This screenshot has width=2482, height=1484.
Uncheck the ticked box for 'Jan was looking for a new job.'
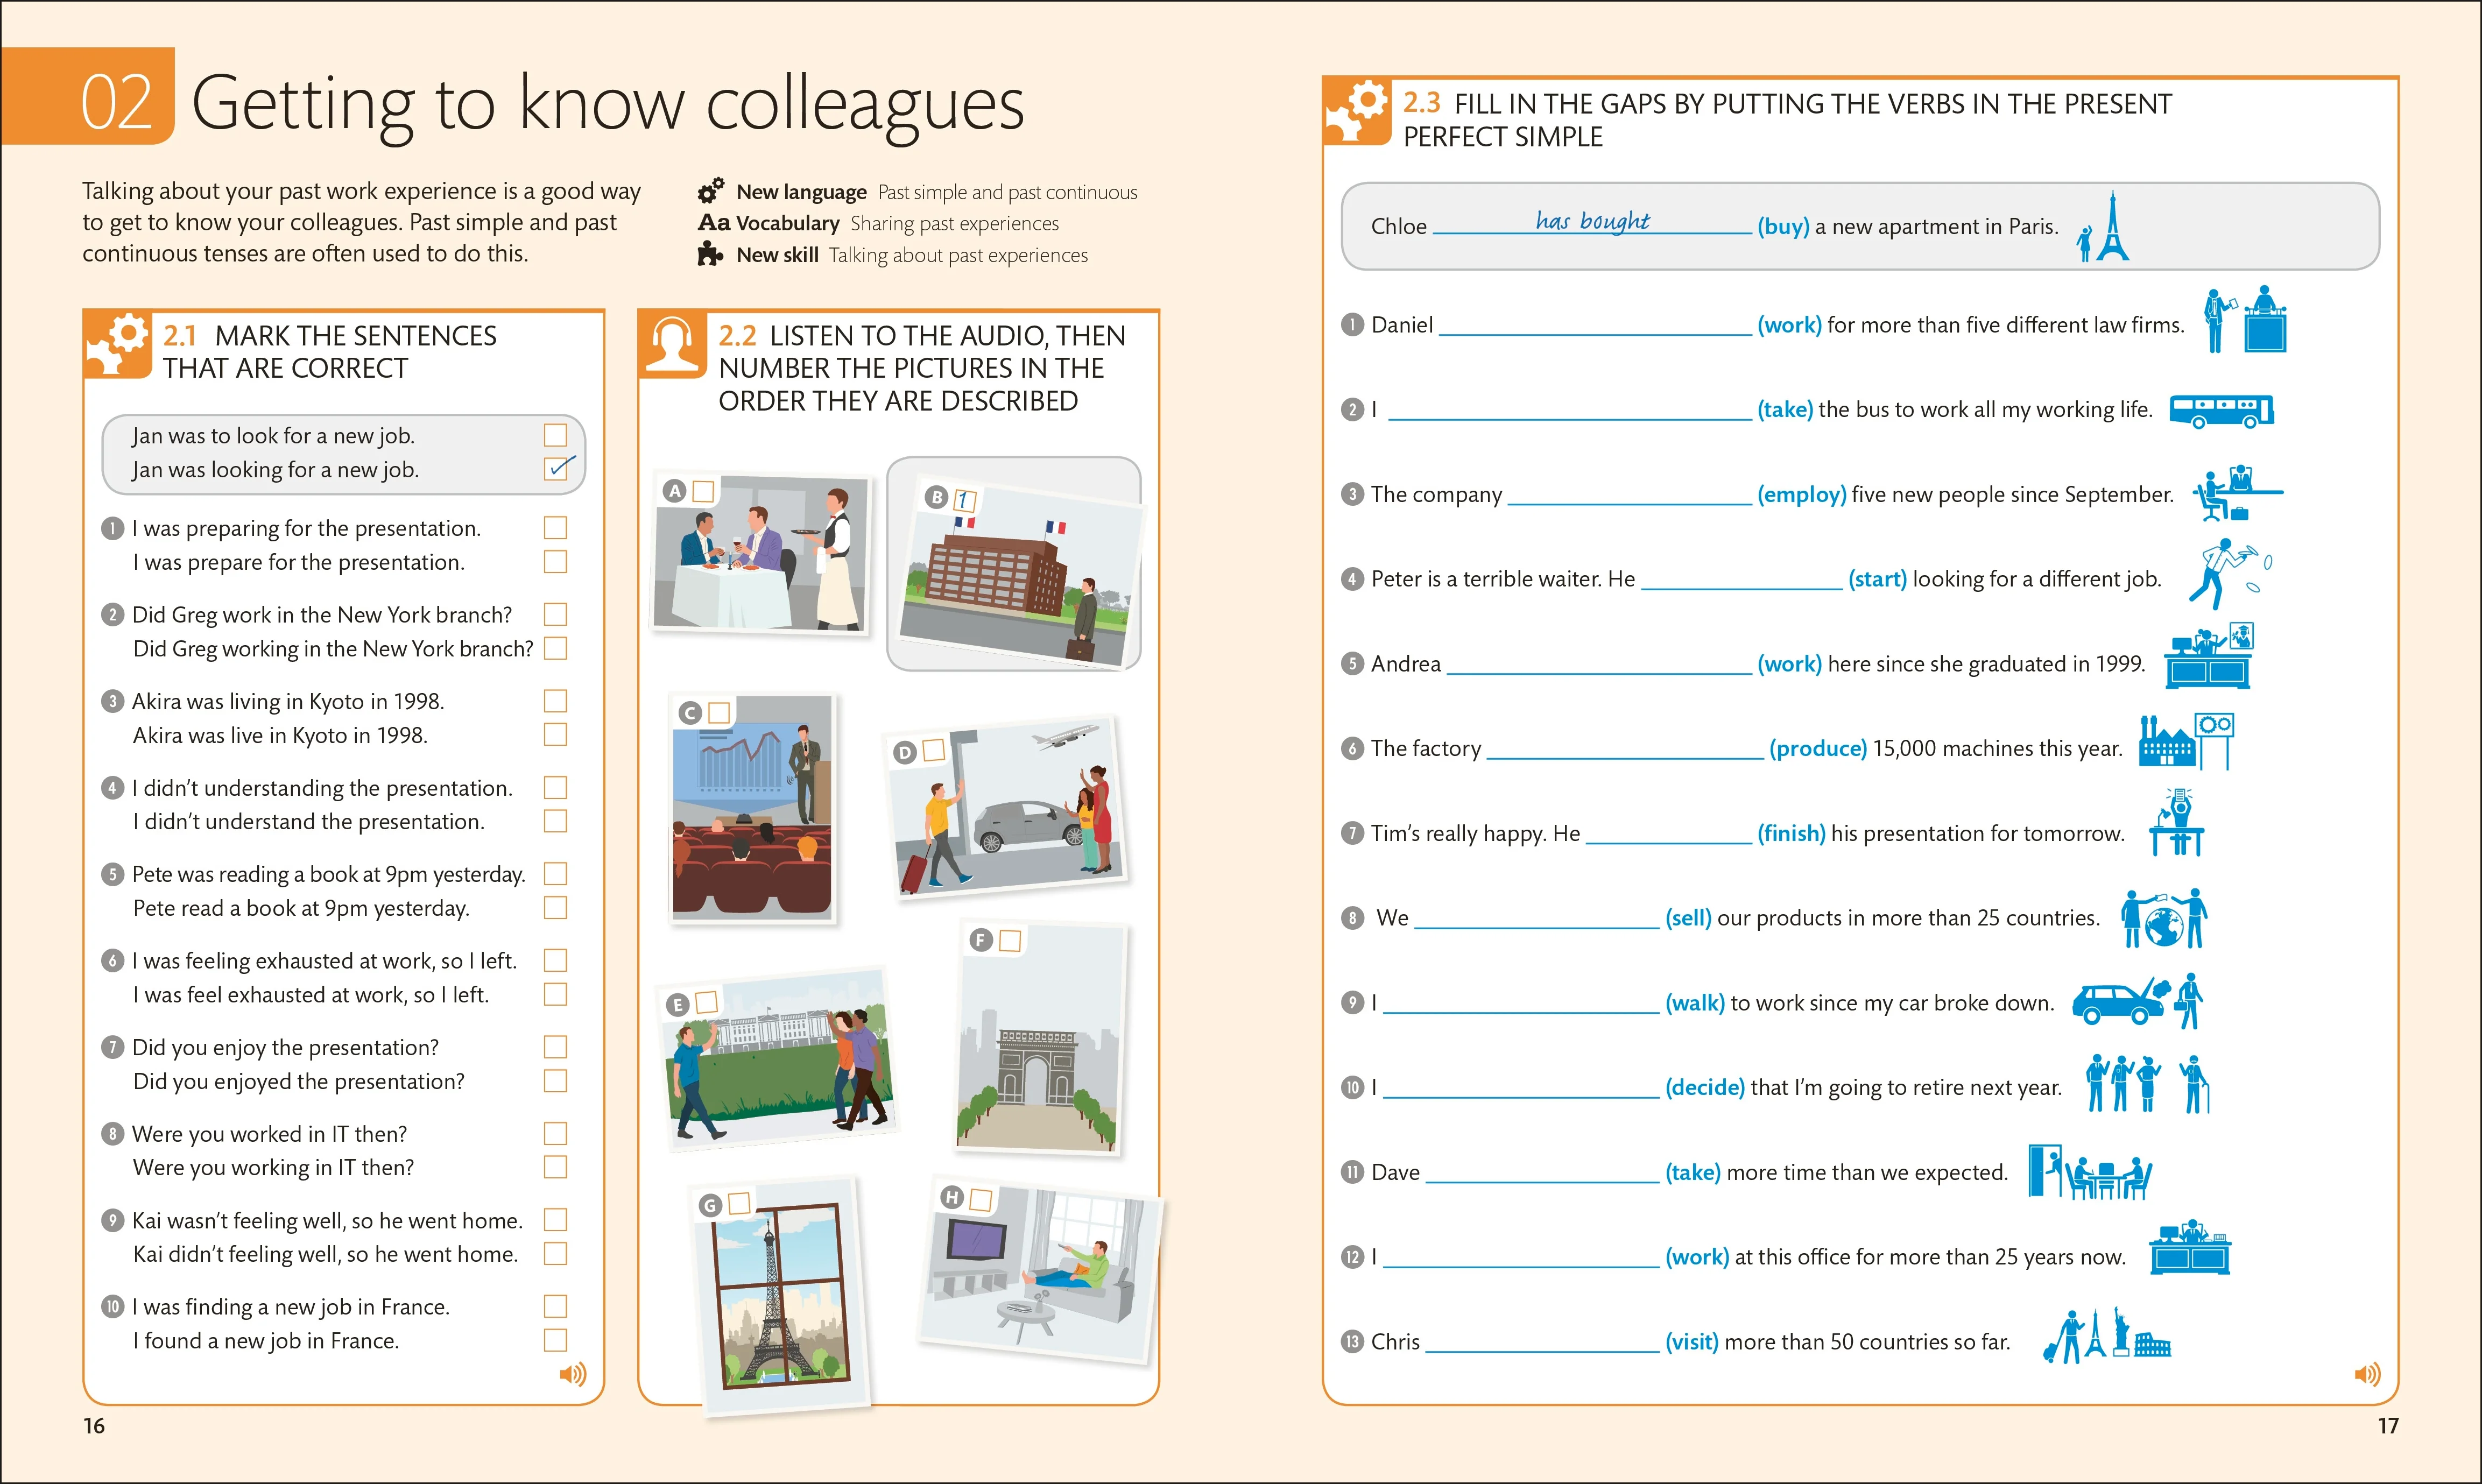pyautogui.click(x=556, y=468)
